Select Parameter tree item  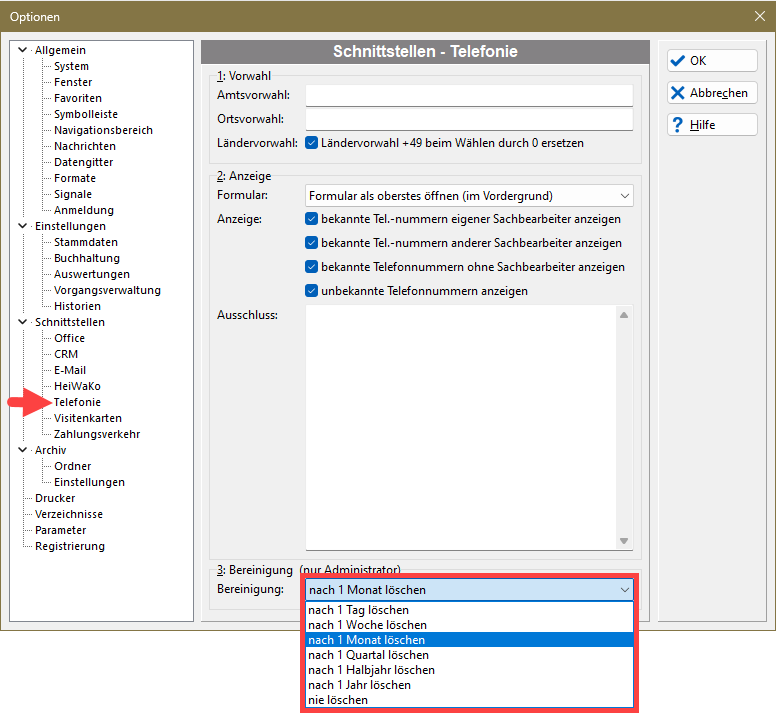[60, 530]
